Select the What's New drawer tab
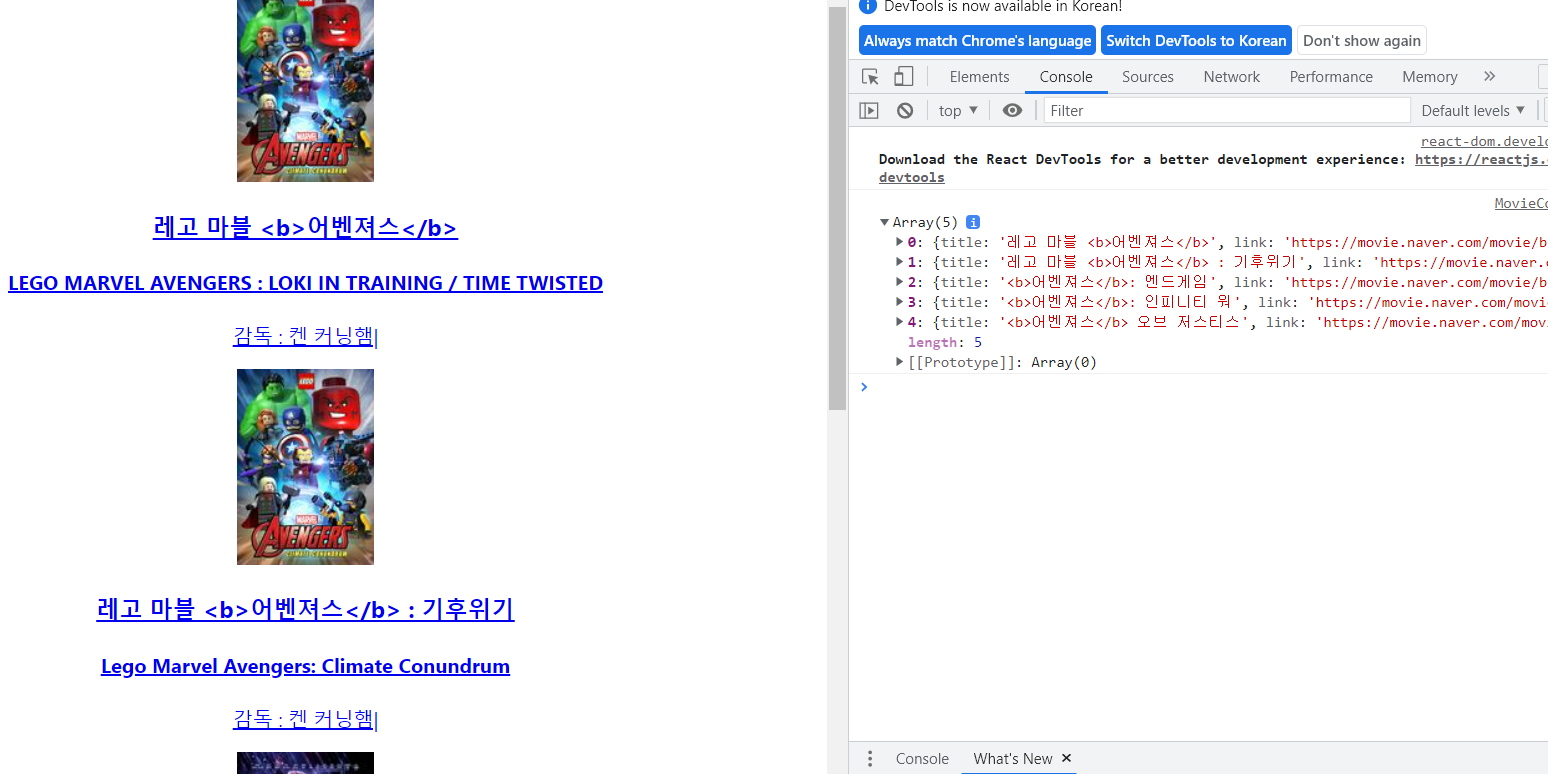The image size is (1548, 774). 1012,759
